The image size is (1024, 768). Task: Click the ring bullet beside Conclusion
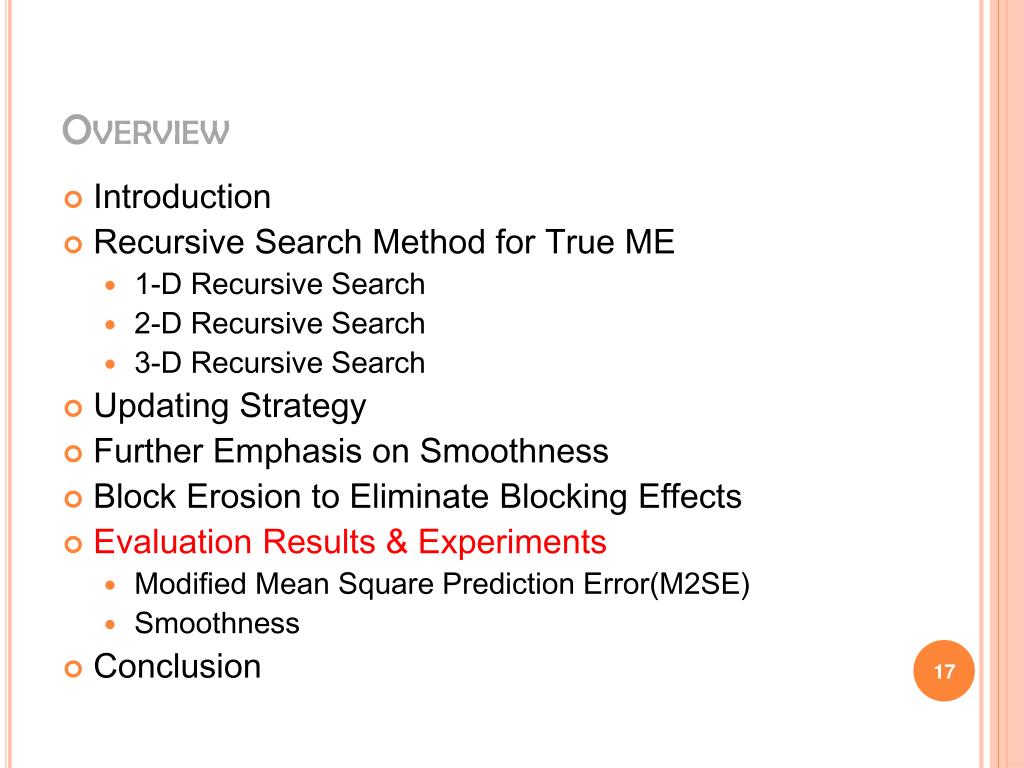pyautogui.click(x=73, y=669)
